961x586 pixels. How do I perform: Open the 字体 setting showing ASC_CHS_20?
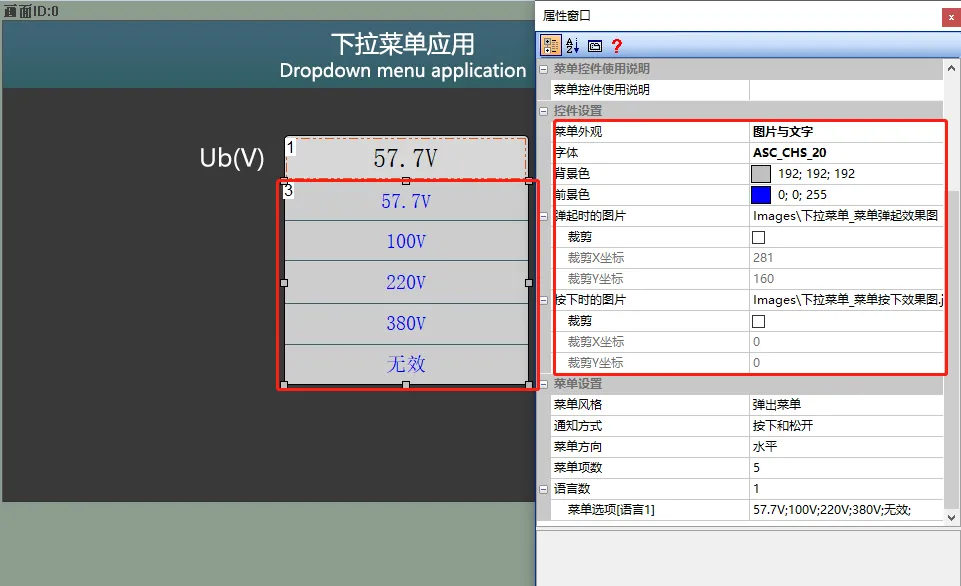pyautogui.click(x=800, y=152)
